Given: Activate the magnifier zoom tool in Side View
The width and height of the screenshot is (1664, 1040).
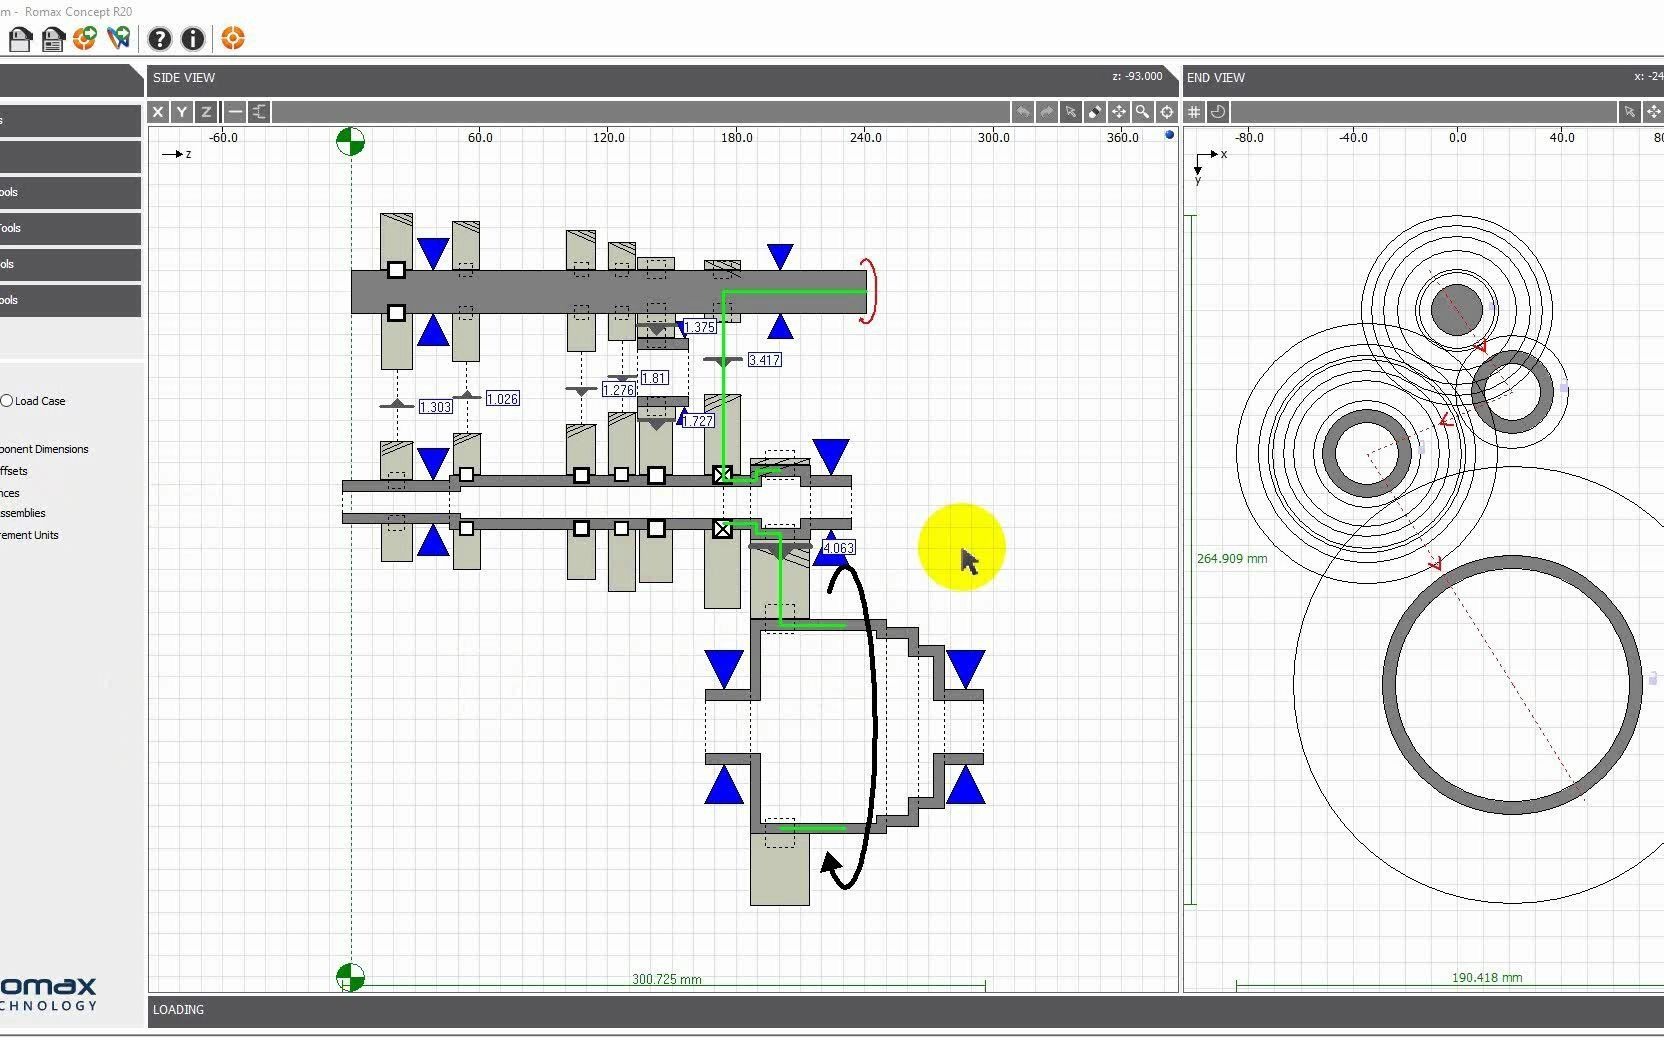Looking at the screenshot, I should point(1142,112).
